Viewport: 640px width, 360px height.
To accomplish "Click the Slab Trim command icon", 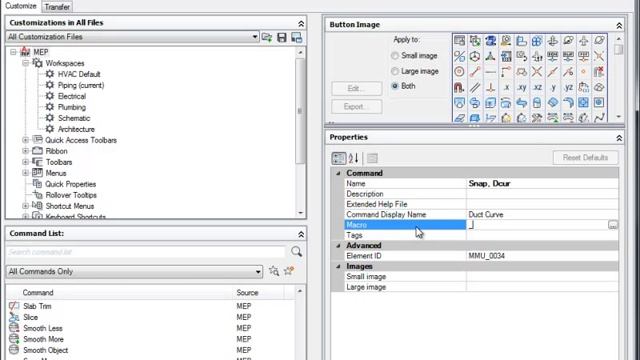I will (x=14, y=306).
